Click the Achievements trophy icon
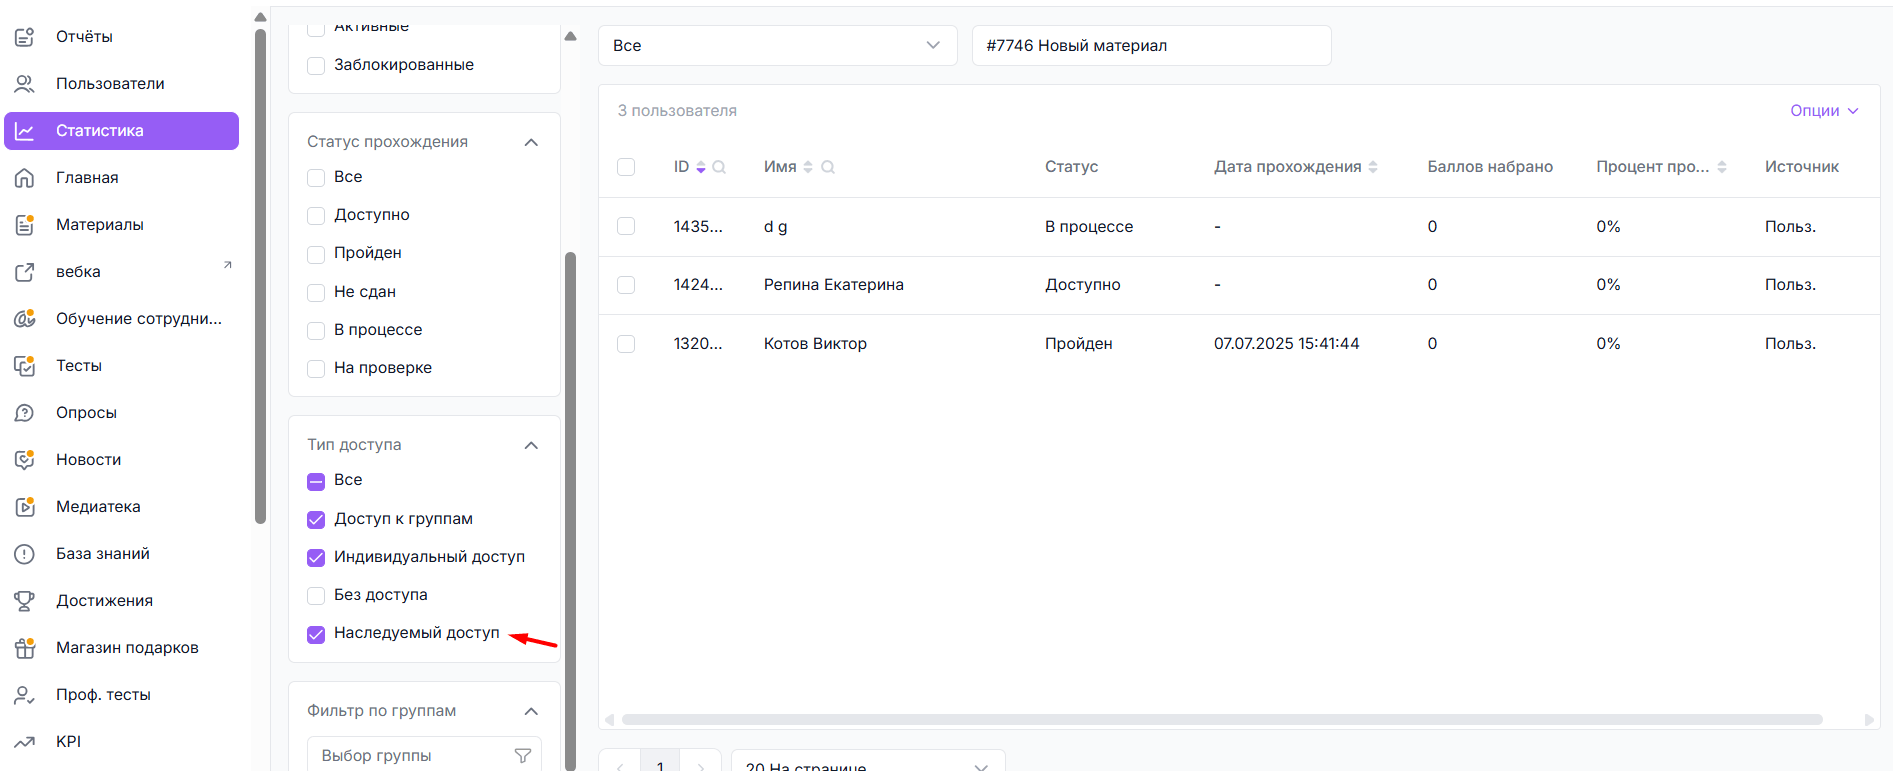 pos(25,601)
